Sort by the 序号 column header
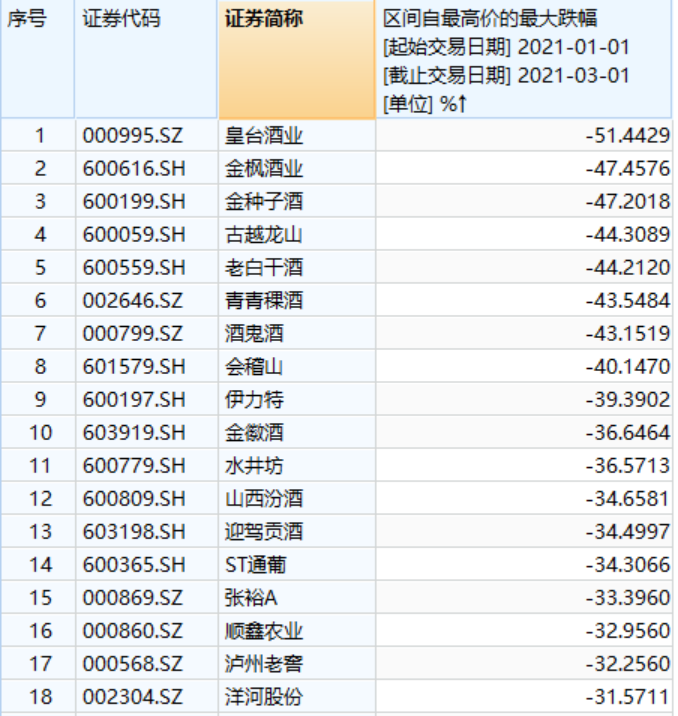This screenshot has width=678, height=716. coord(37,58)
